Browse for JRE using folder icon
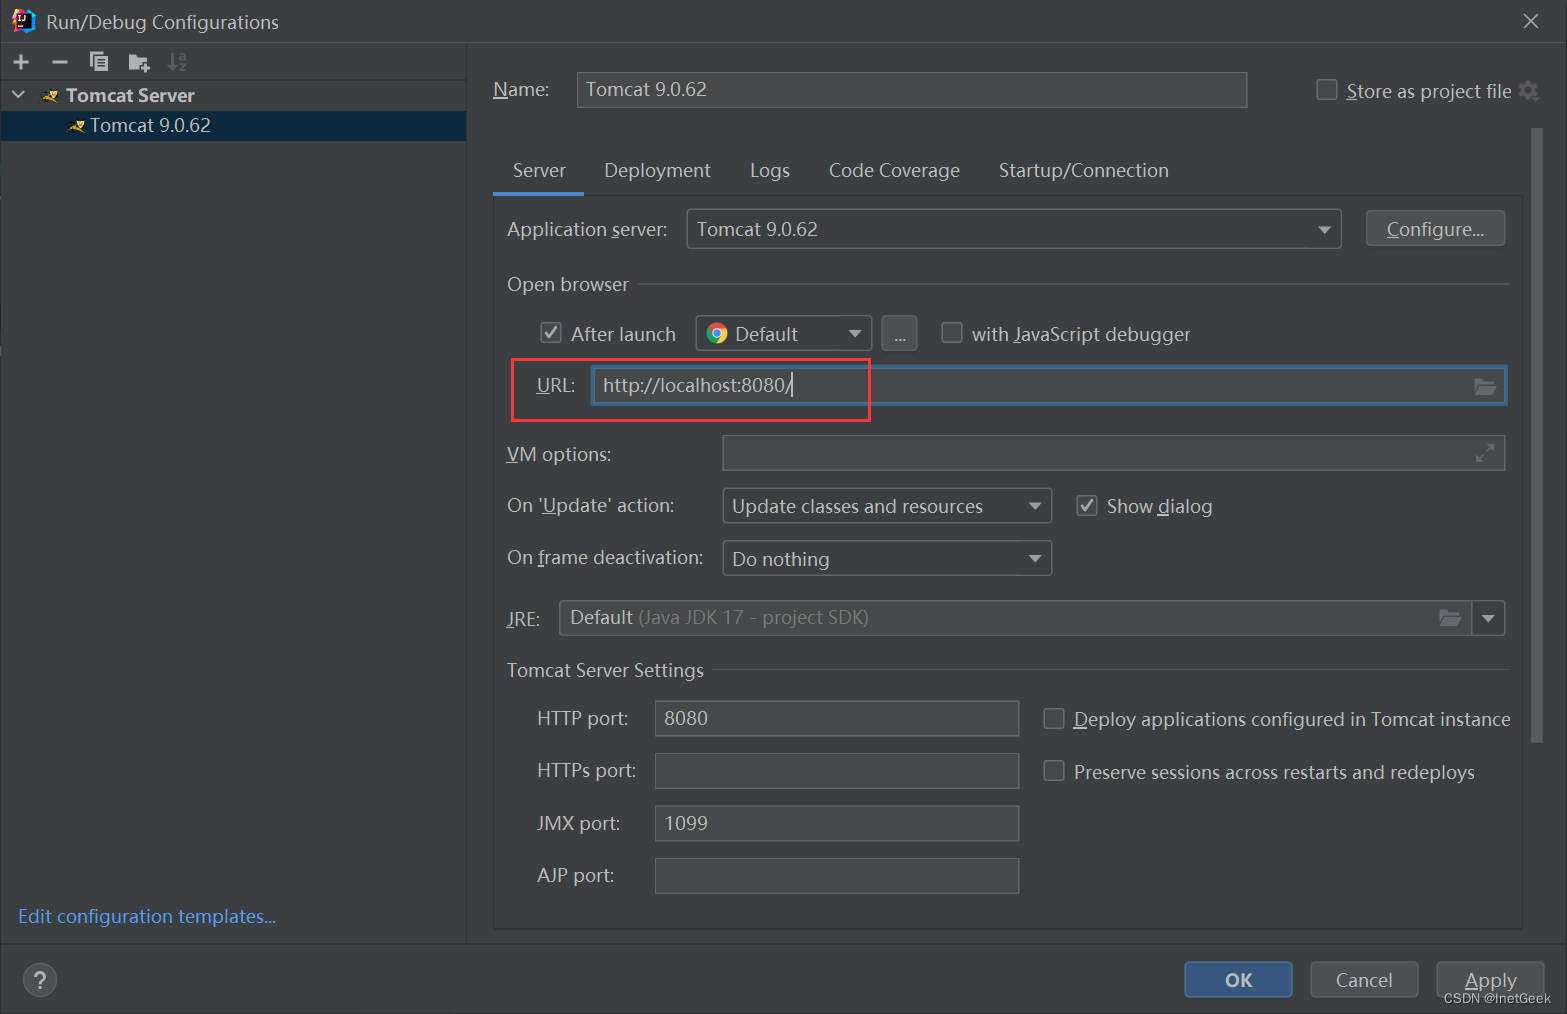 pyautogui.click(x=1450, y=618)
